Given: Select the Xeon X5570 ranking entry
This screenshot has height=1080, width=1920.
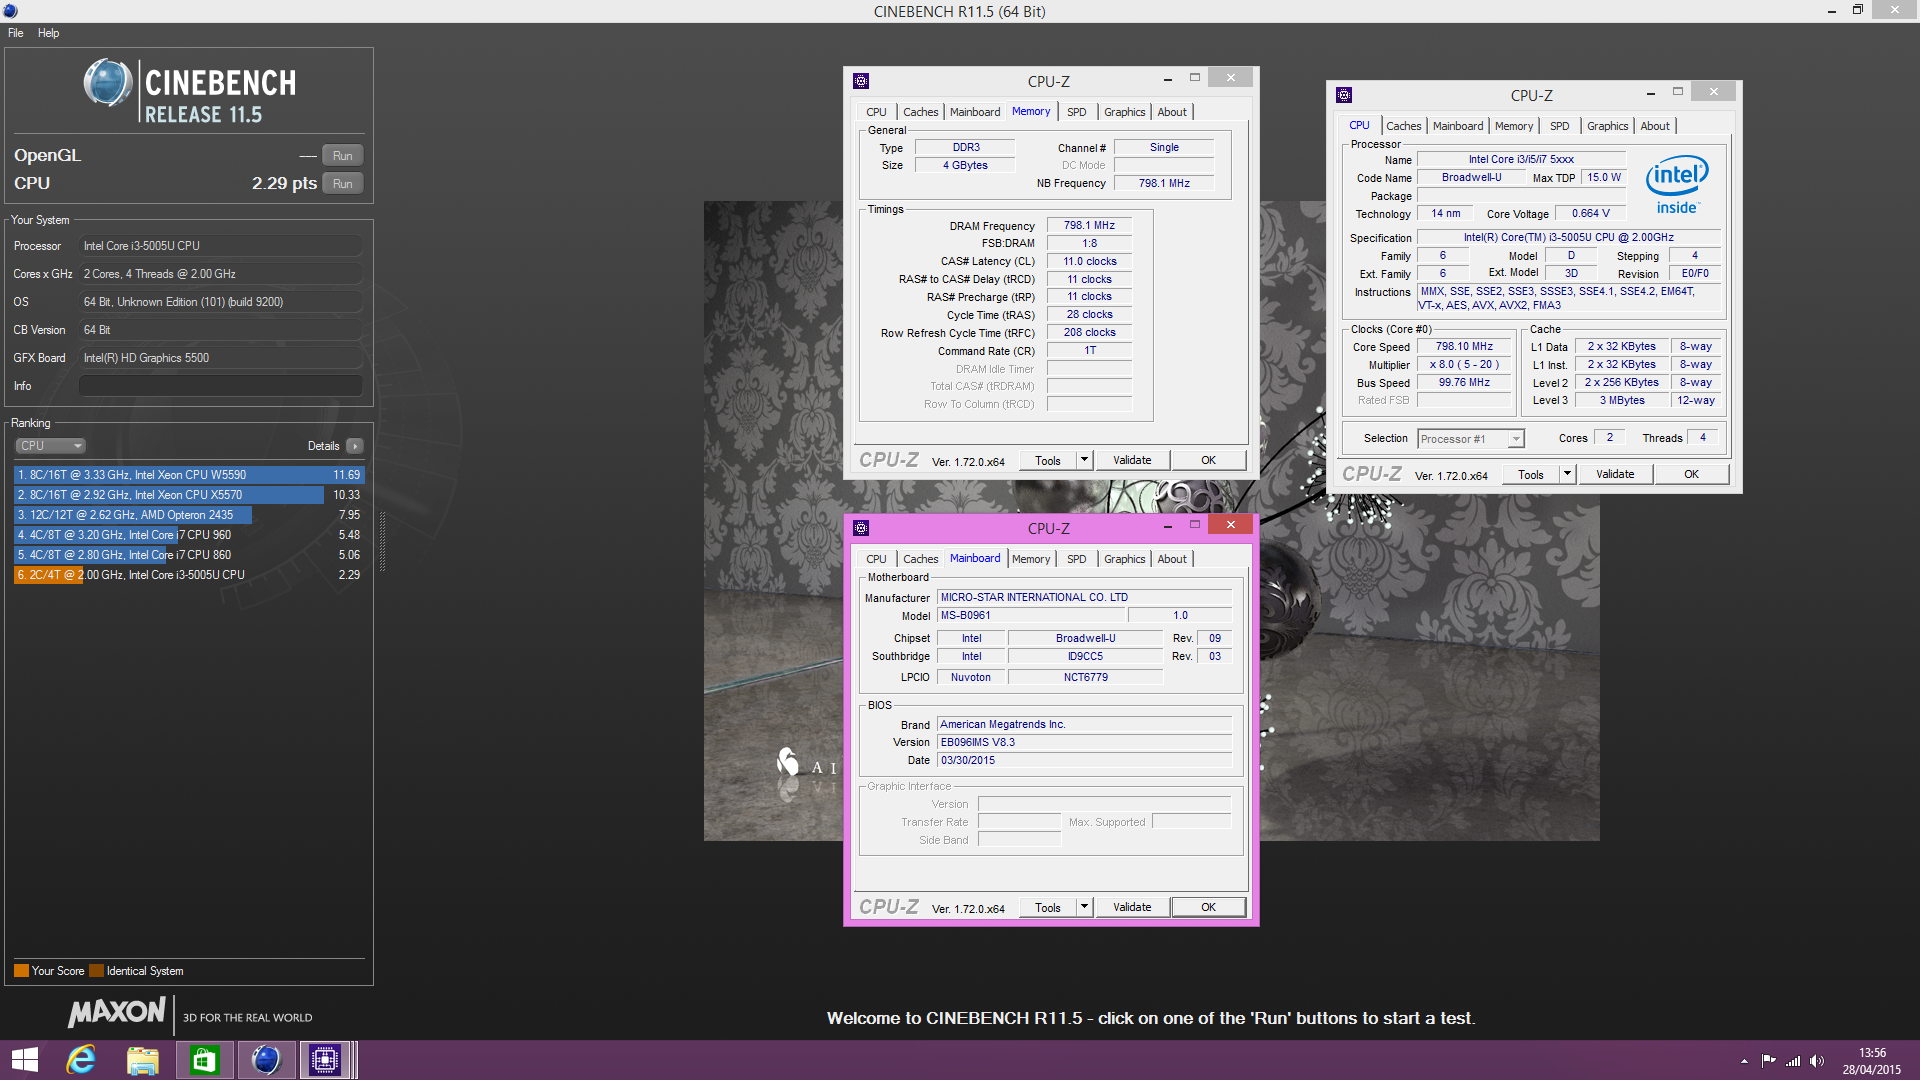Looking at the screenshot, I should (x=189, y=495).
